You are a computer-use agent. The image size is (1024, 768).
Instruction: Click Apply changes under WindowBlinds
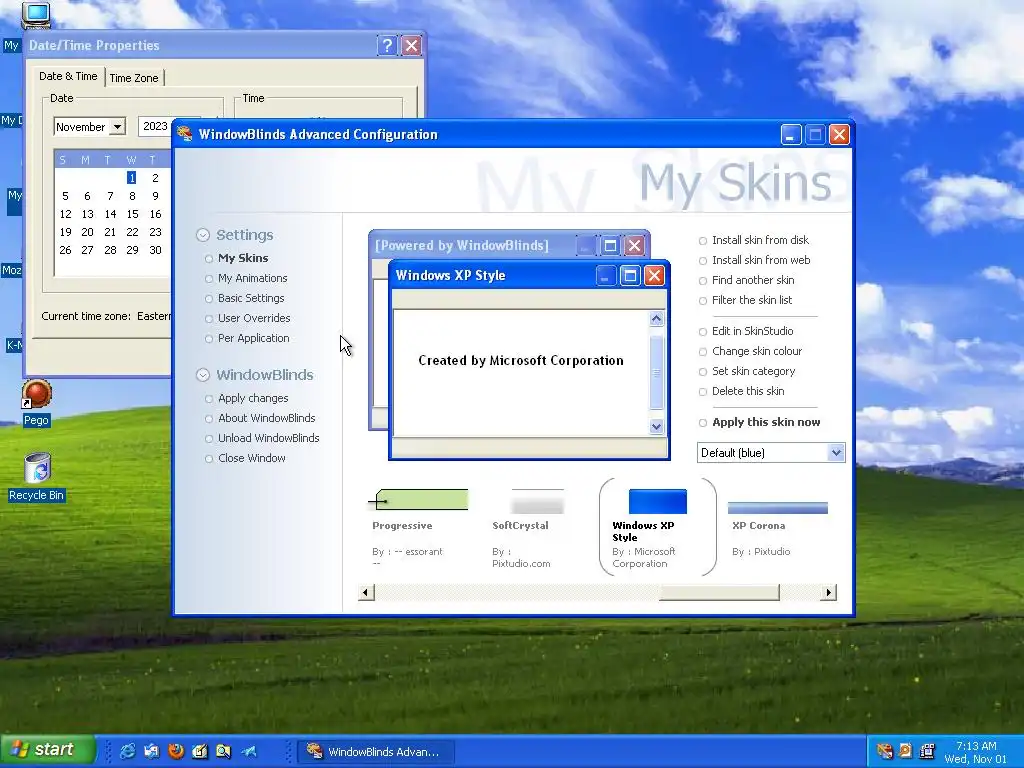click(x=253, y=398)
